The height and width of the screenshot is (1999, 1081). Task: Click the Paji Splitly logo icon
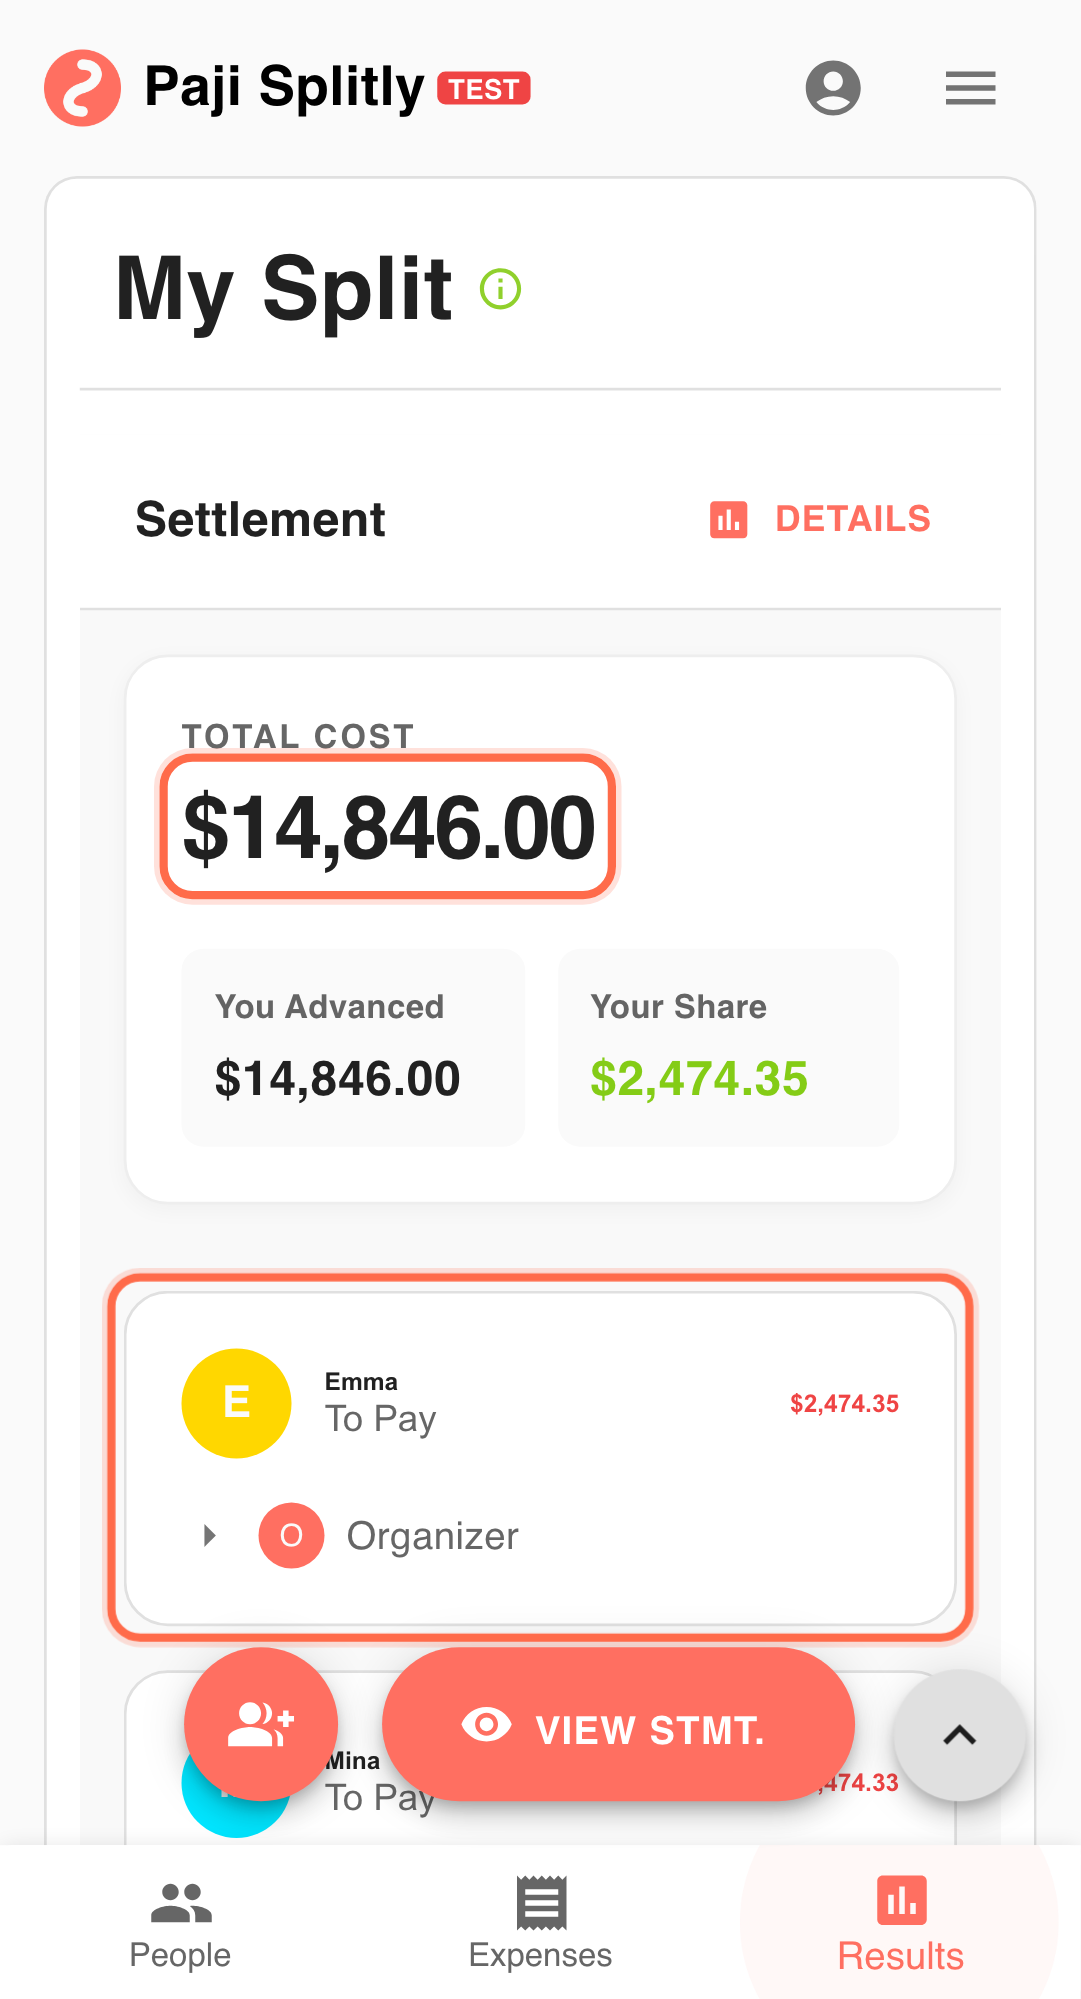[x=82, y=88]
